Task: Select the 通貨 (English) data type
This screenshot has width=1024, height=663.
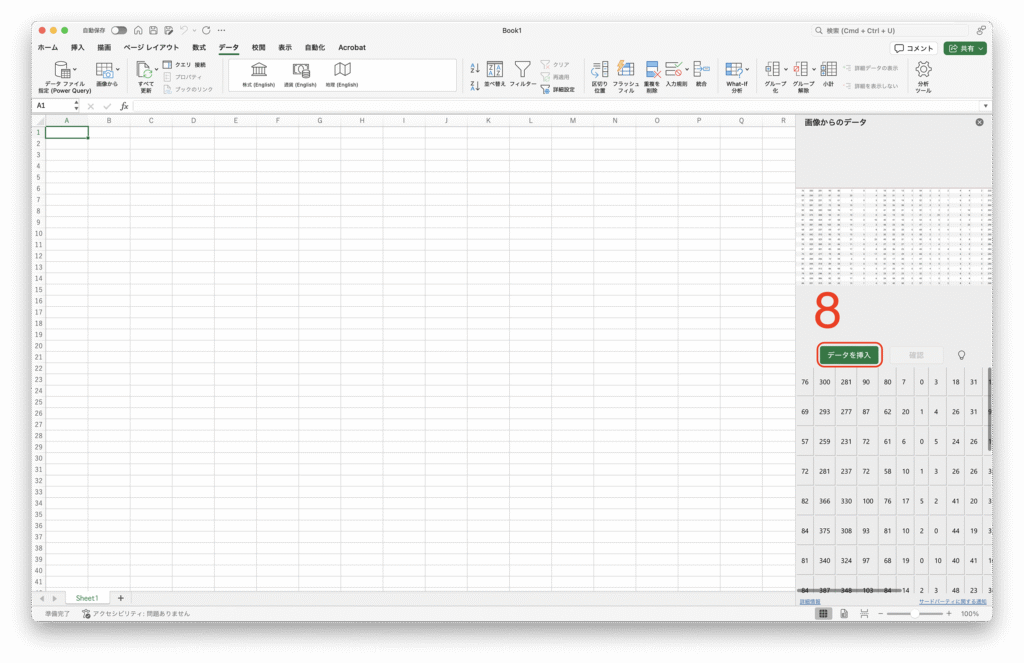Action: 300,74
